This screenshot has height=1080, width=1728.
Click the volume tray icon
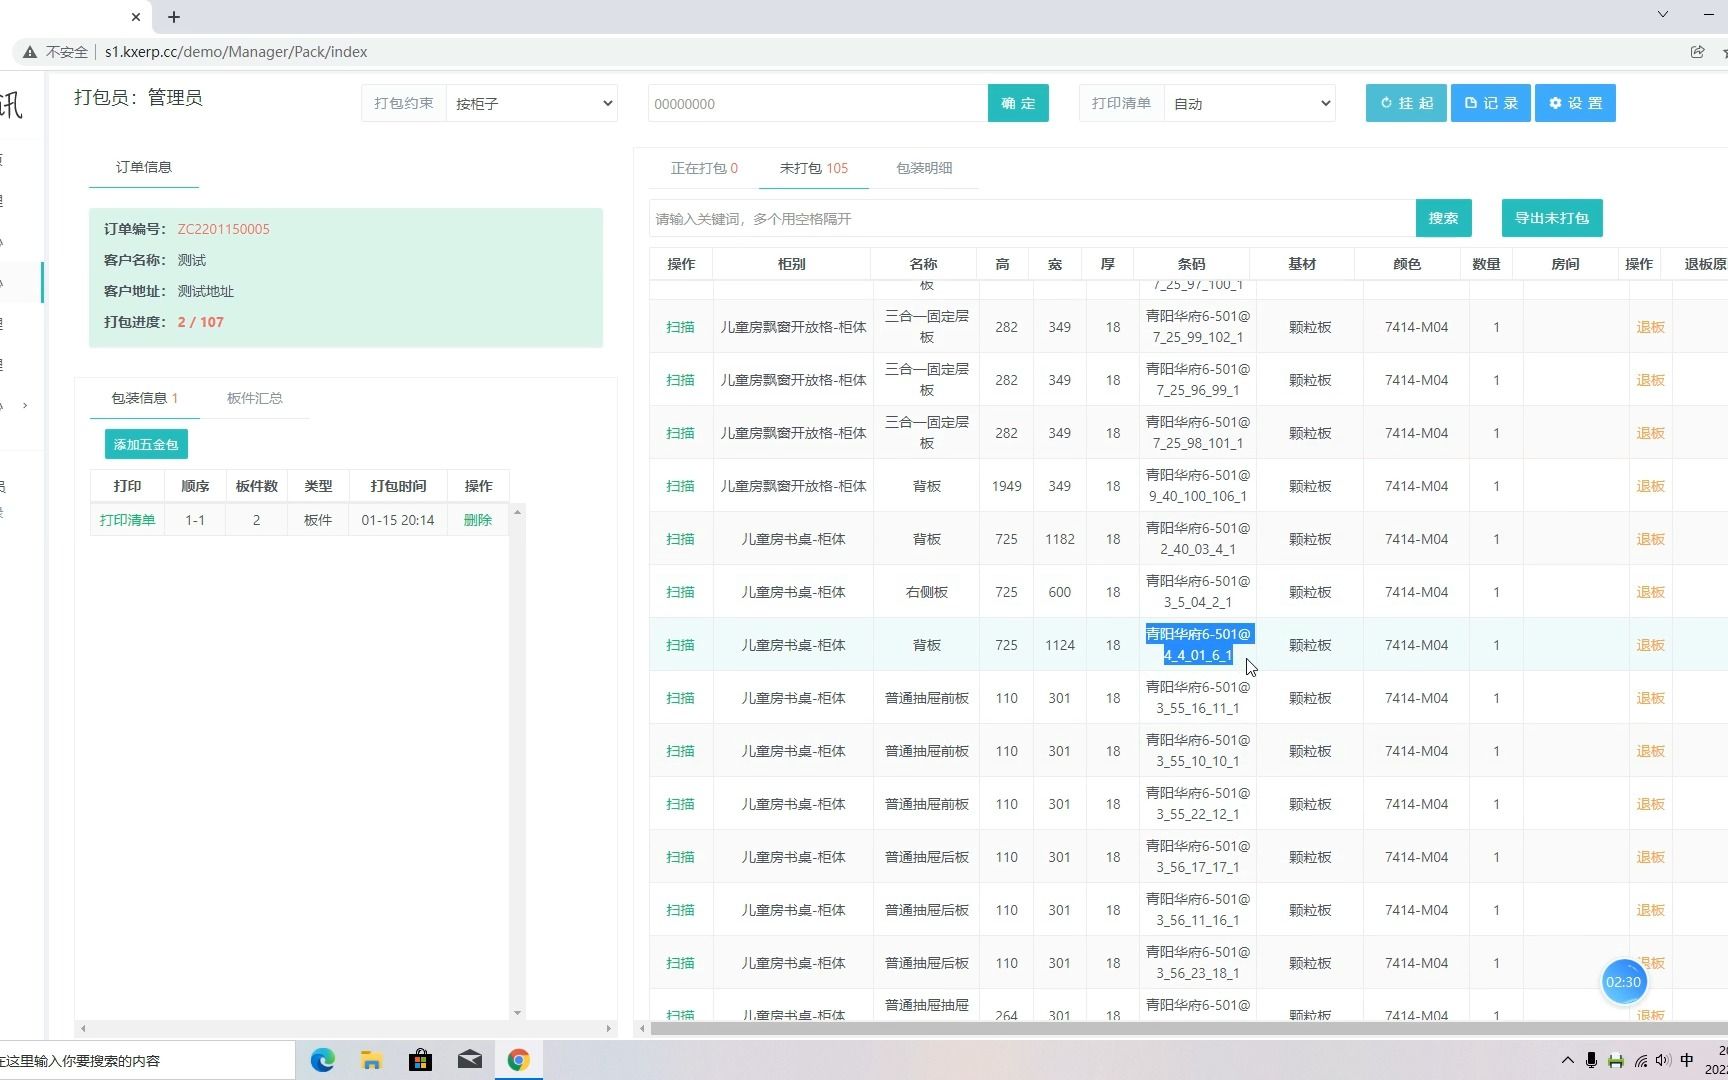click(x=1662, y=1060)
